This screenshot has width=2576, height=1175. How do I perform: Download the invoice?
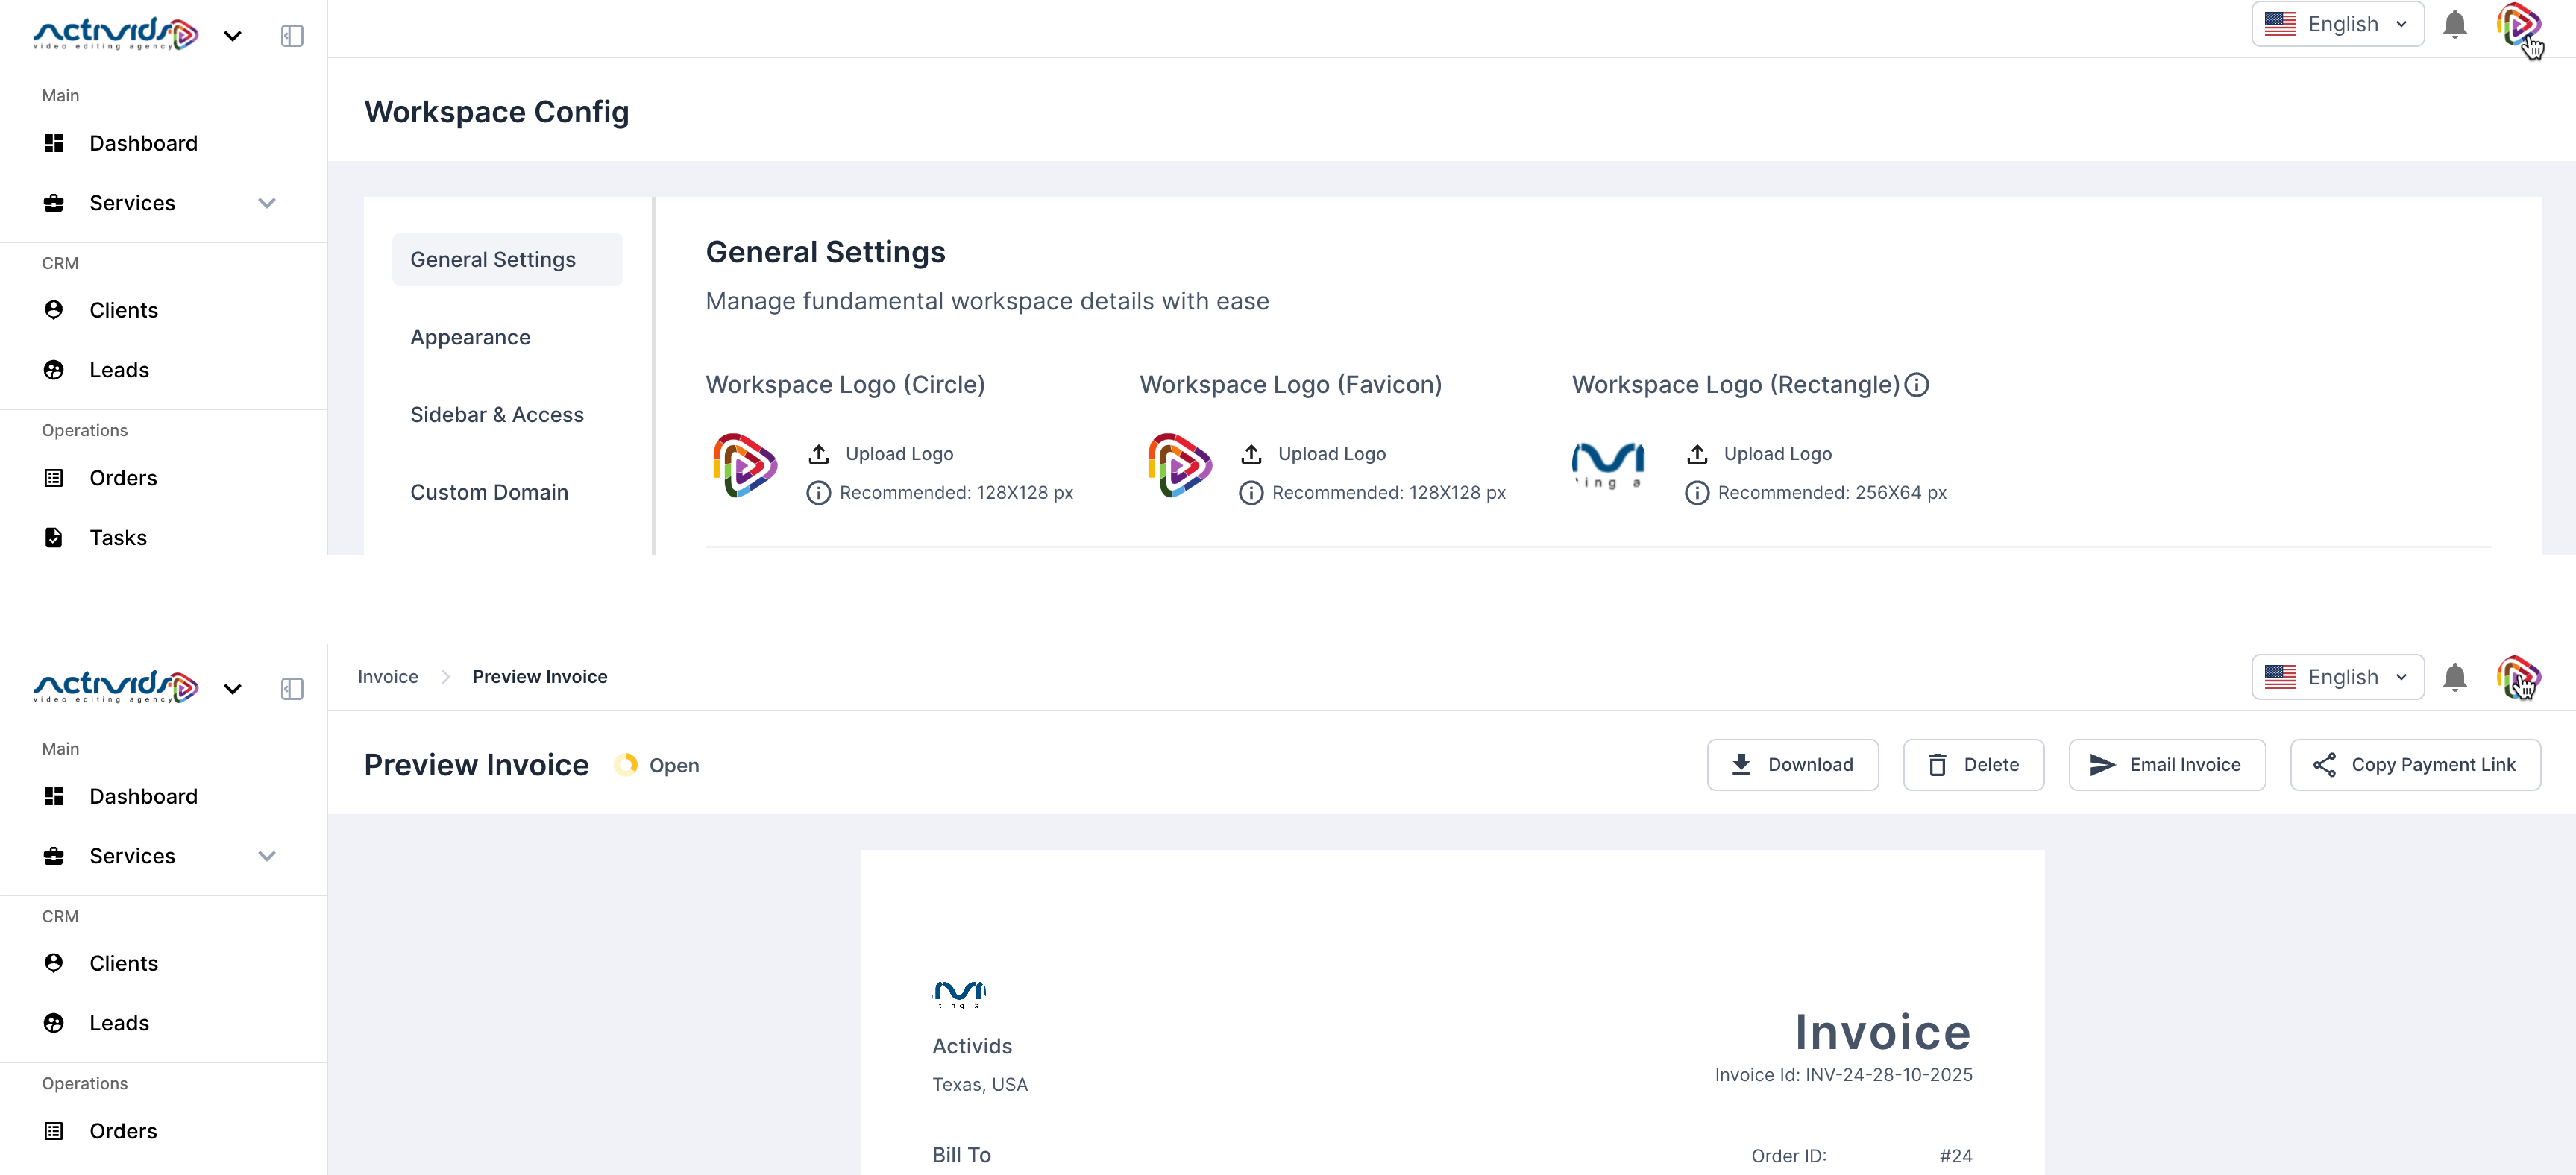point(1792,765)
